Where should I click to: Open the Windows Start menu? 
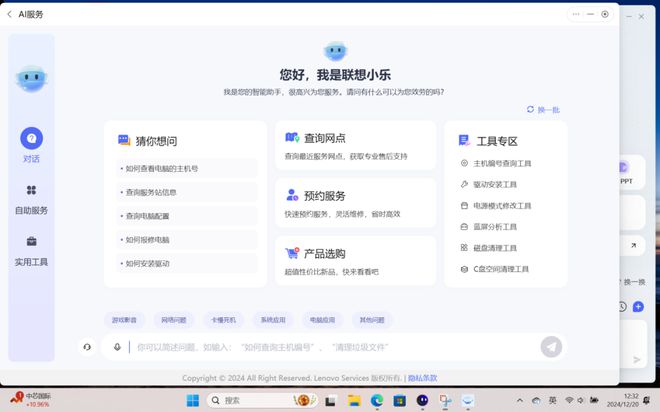193,400
